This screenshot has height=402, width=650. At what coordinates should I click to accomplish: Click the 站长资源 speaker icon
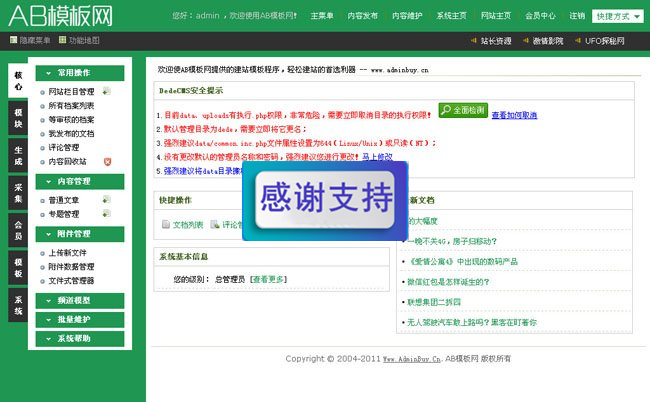(x=474, y=41)
